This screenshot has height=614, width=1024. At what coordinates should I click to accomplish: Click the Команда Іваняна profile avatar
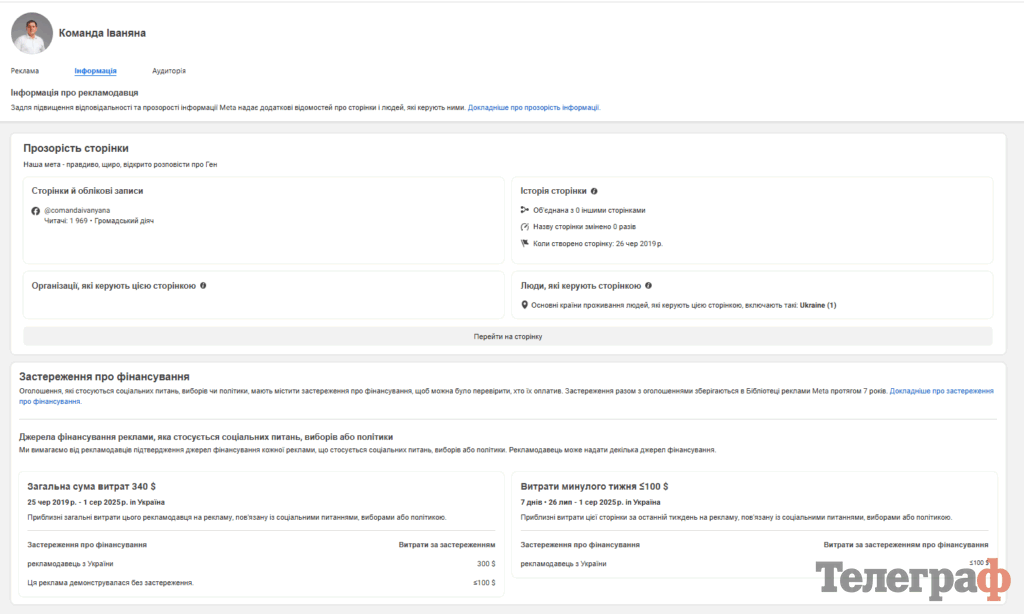coord(32,33)
